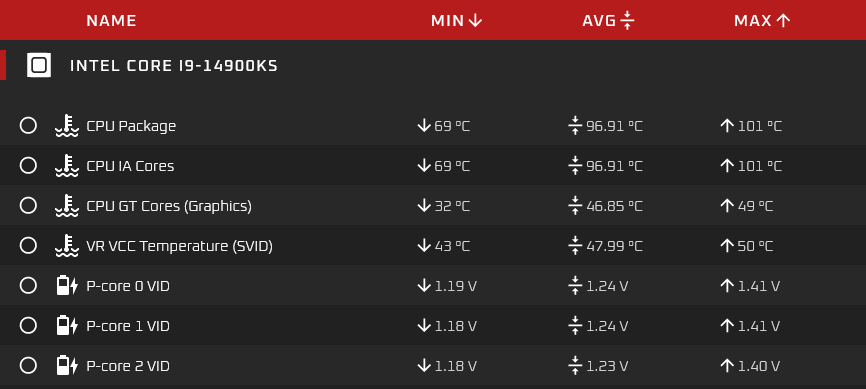Click the NAME column header
Screen dimensions: 866x389
pyautogui.click(x=112, y=21)
